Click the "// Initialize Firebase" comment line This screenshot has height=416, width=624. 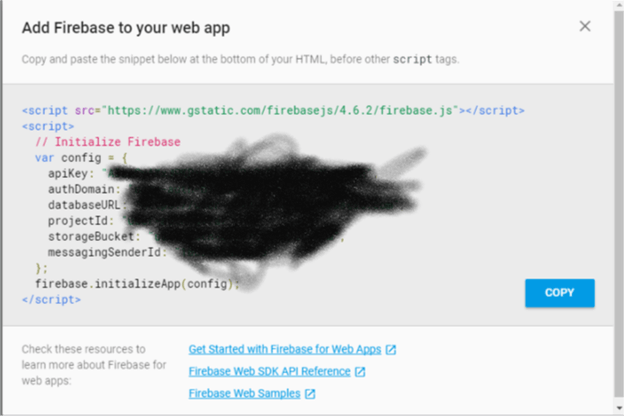point(108,142)
